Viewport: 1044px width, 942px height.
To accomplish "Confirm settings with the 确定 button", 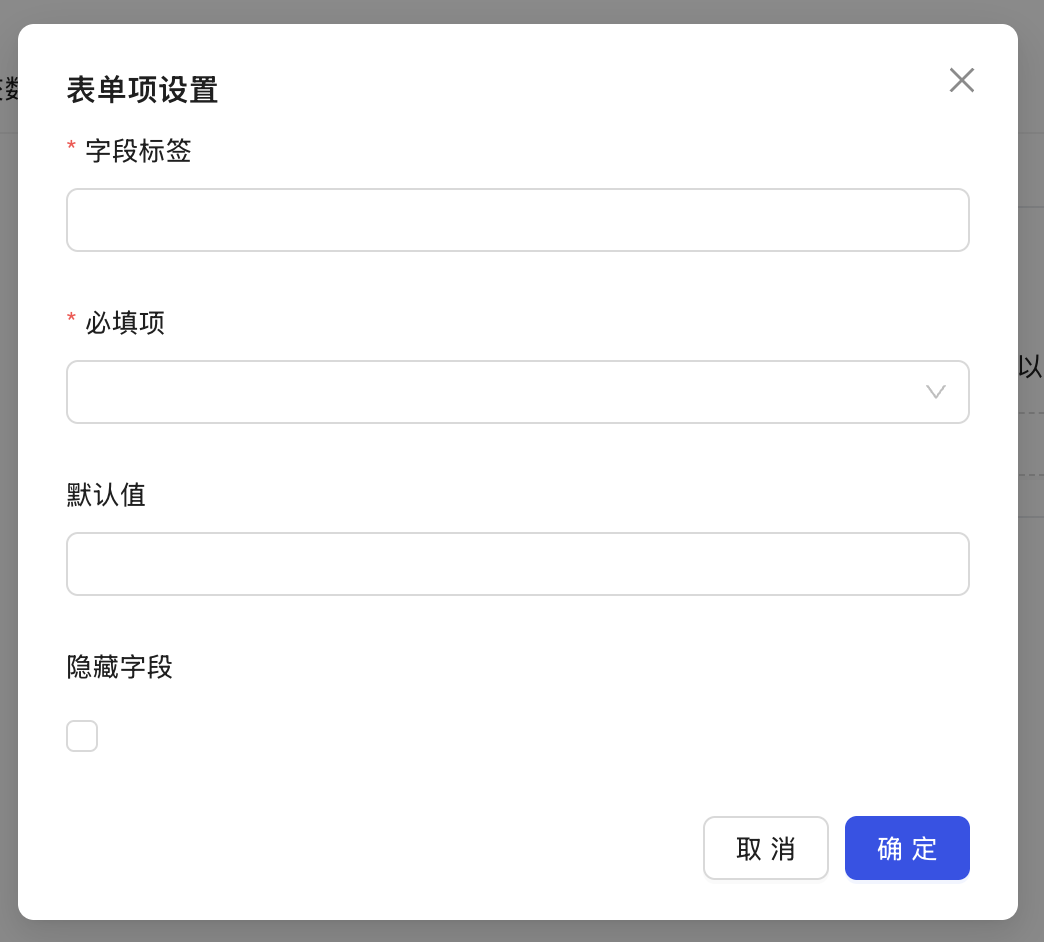I will pos(907,848).
